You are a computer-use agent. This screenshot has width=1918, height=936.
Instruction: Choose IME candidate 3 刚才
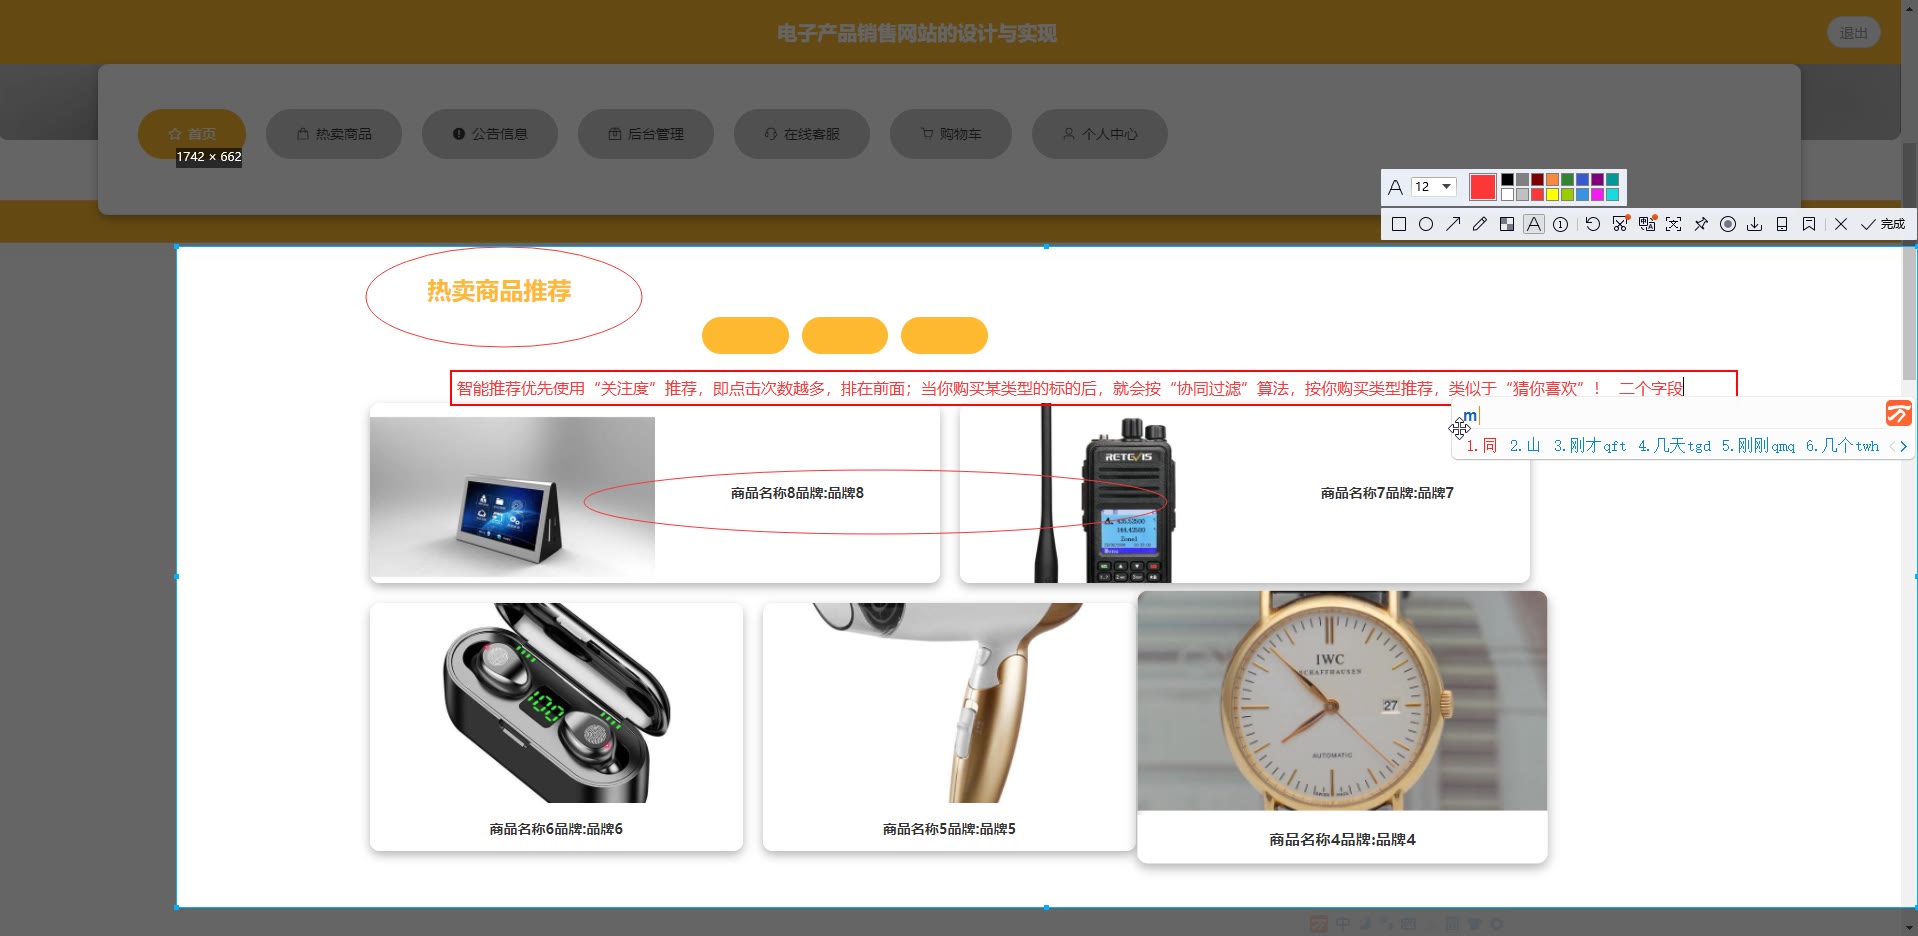coord(1590,446)
